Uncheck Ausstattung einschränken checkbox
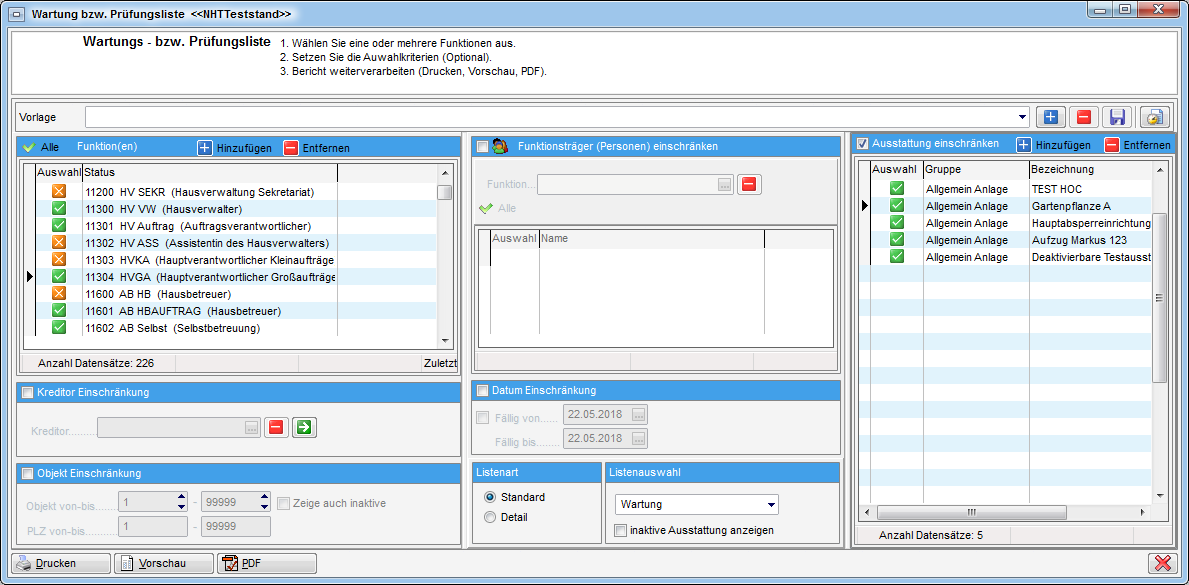1189x585 pixels. pos(862,144)
